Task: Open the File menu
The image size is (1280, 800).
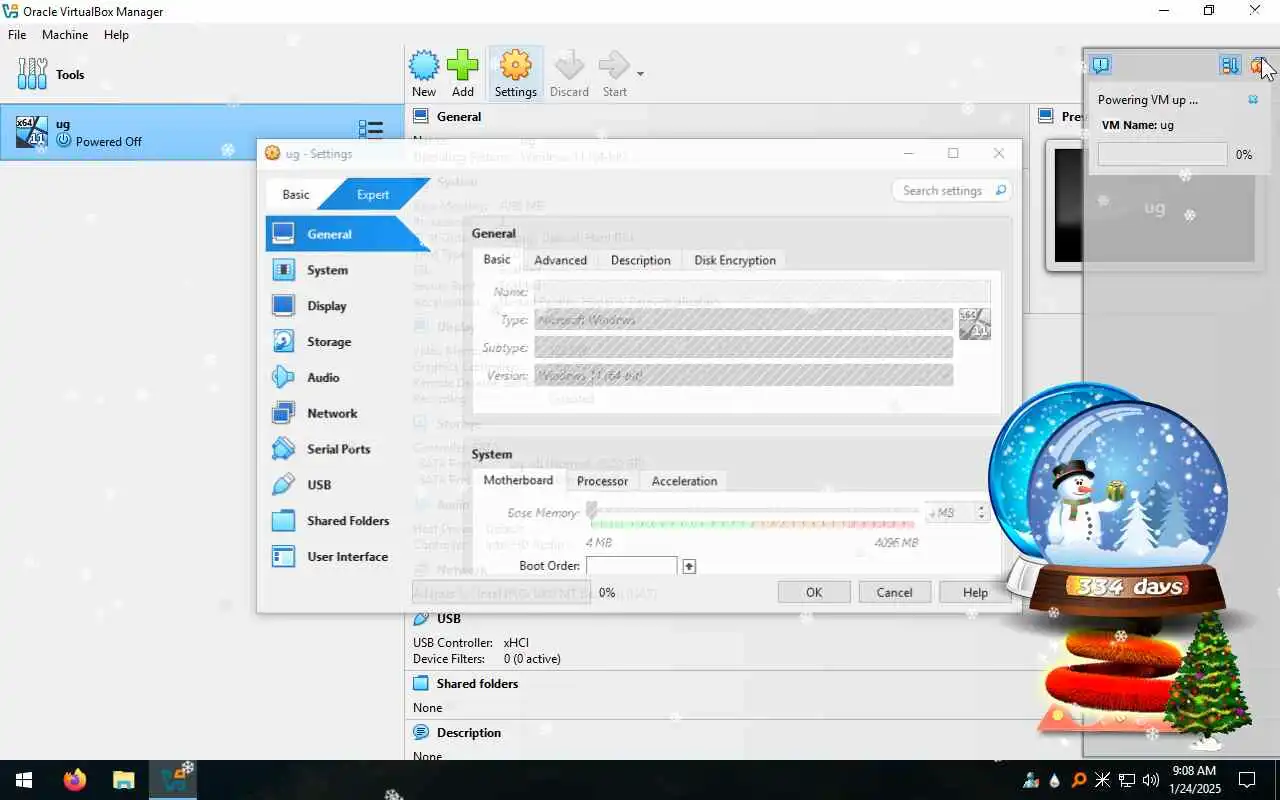Action: pyautogui.click(x=17, y=34)
